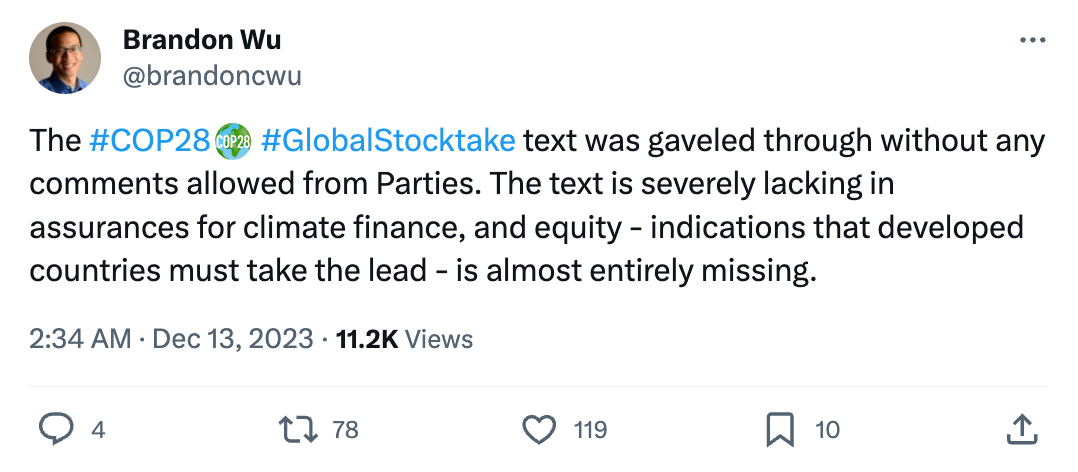
Task: Click the share upload arrow icon
Action: click(x=1020, y=430)
